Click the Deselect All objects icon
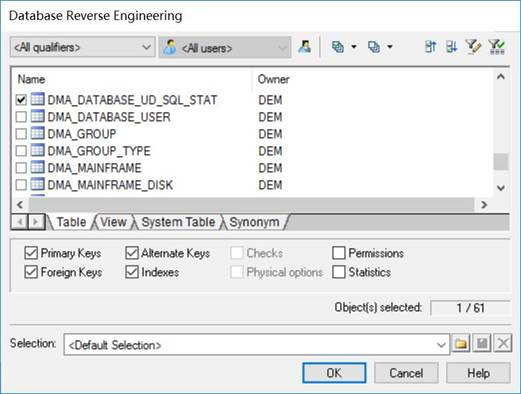This screenshot has height=394, width=521. coord(374,47)
